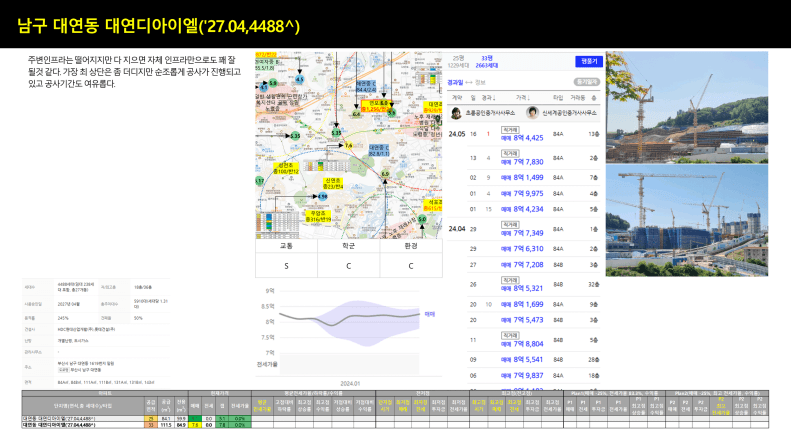Click 직거래 badge above 7억 7,830

(x=510, y=153)
